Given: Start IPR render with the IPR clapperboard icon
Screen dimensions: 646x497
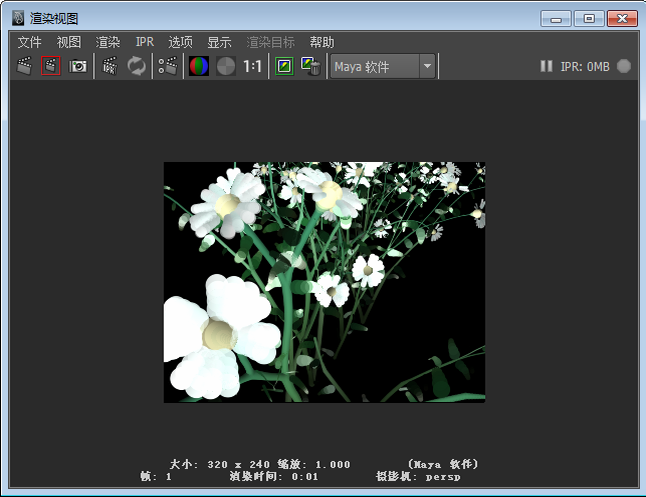Looking at the screenshot, I should point(110,67).
